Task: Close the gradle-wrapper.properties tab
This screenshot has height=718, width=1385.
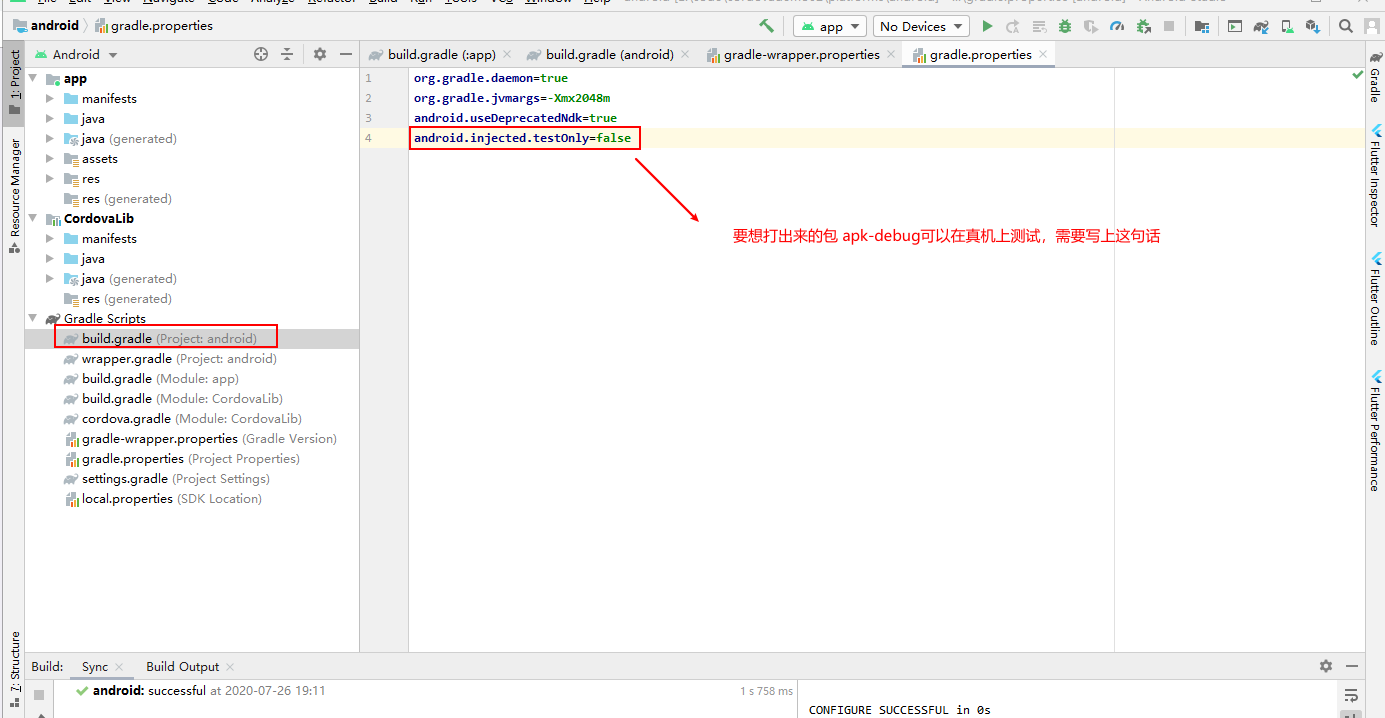Action: point(890,54)
